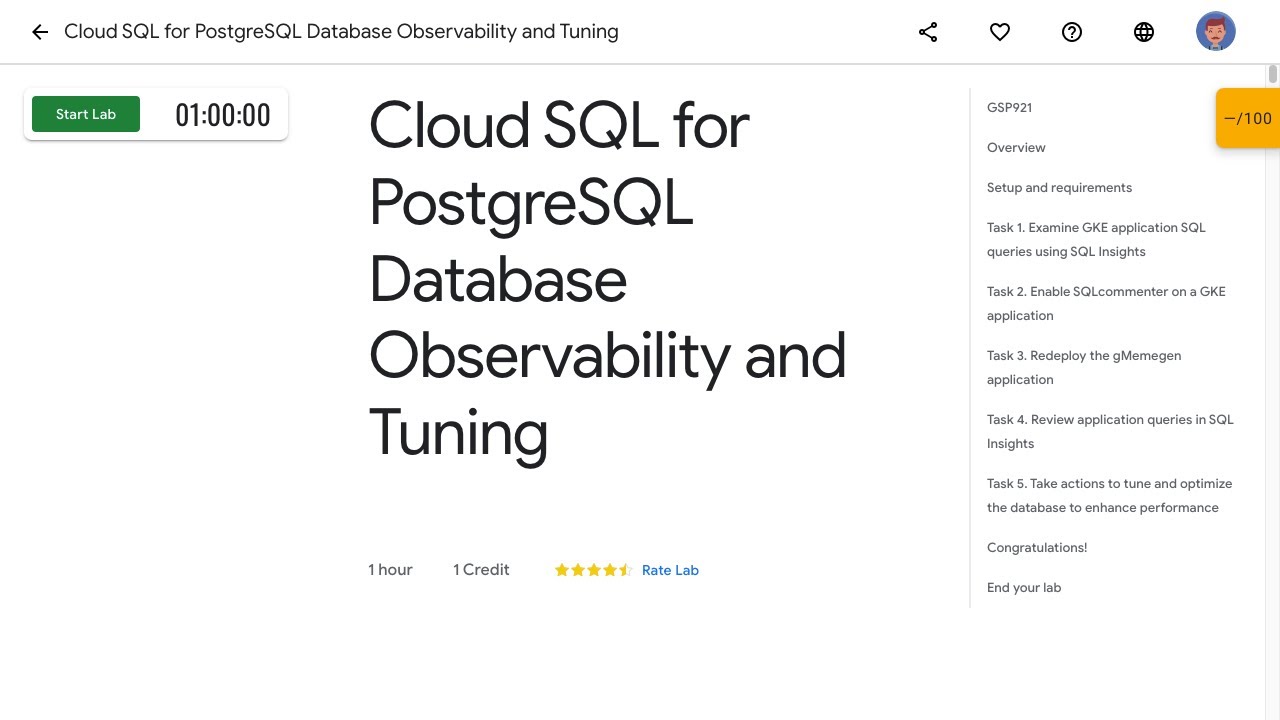The height and width of the screenshot is (720, 1280).
Task: Click the Rate Lab link
Action: click(670, 570)
